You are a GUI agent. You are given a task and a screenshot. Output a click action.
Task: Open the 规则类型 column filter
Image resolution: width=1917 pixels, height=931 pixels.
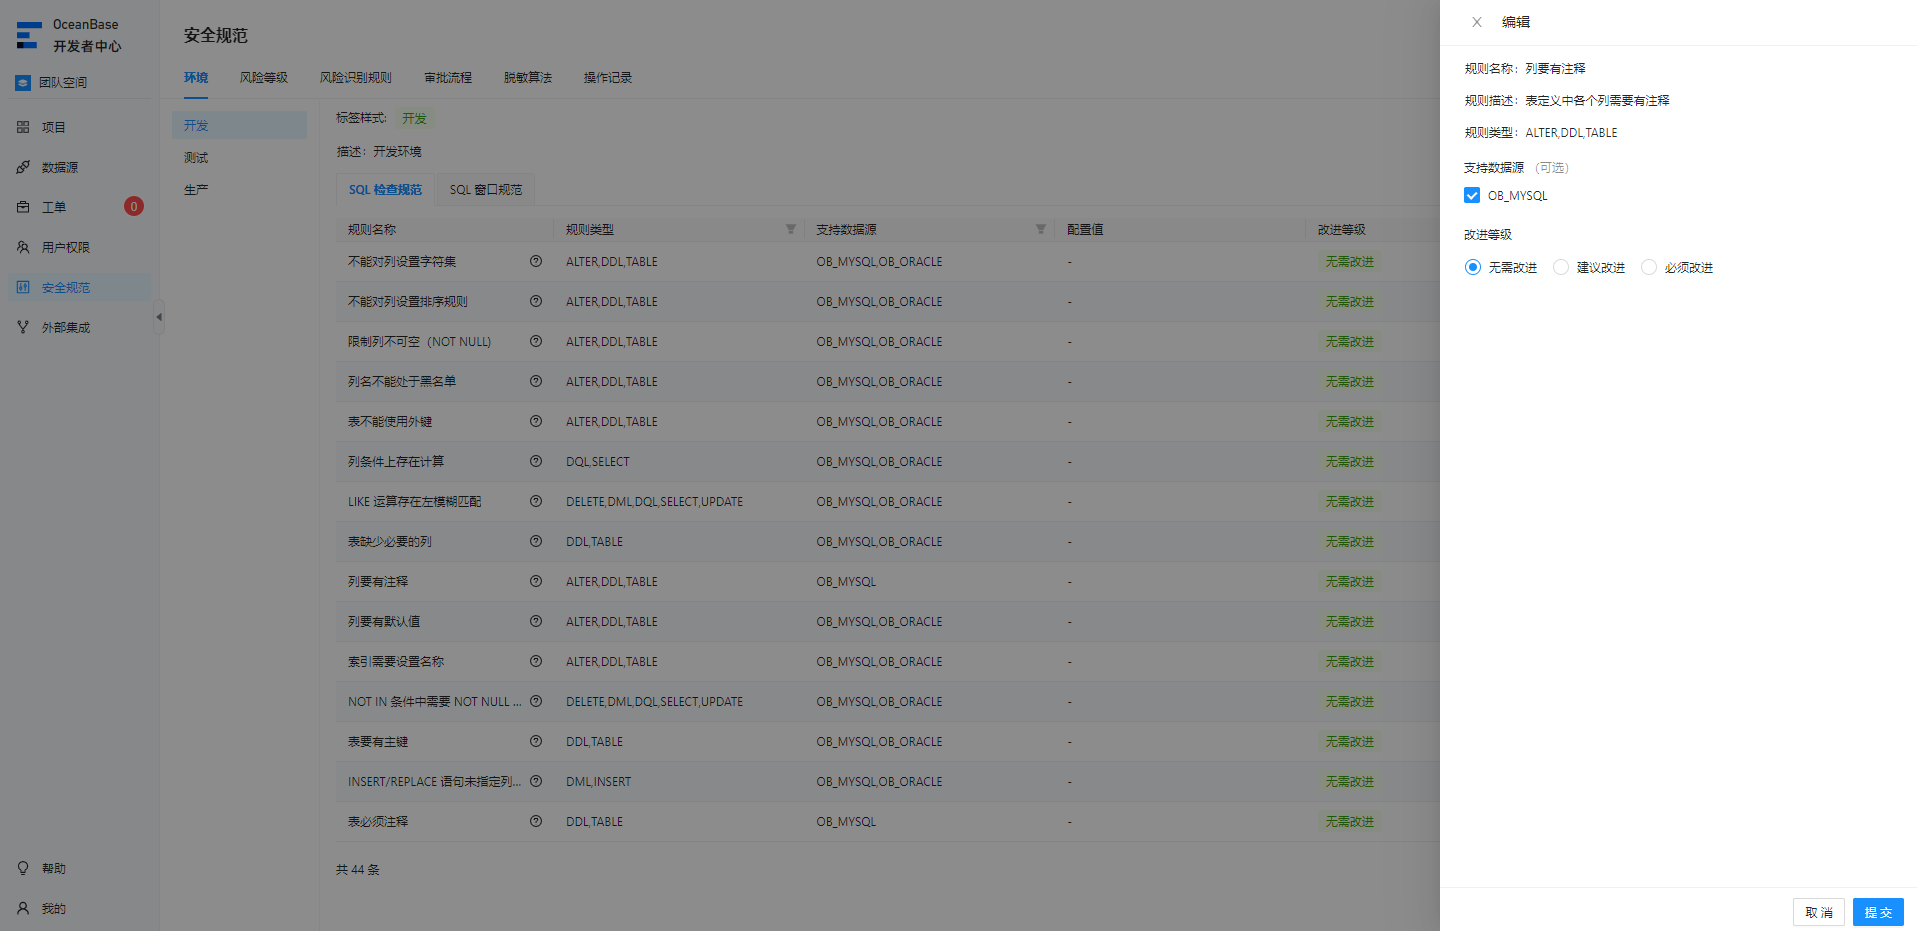coord(791,229)
